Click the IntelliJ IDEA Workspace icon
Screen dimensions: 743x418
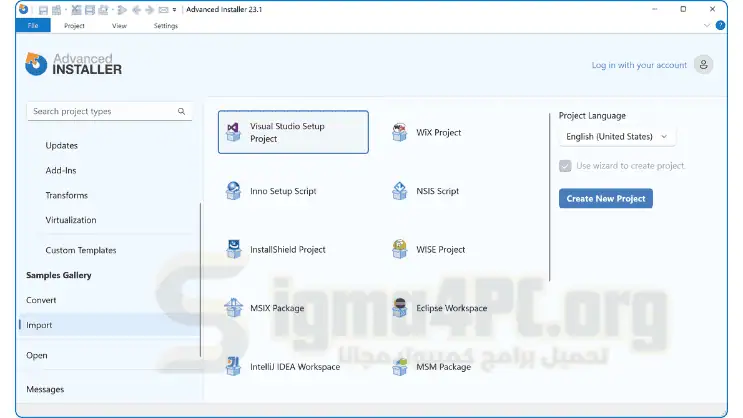coord(233,366)
